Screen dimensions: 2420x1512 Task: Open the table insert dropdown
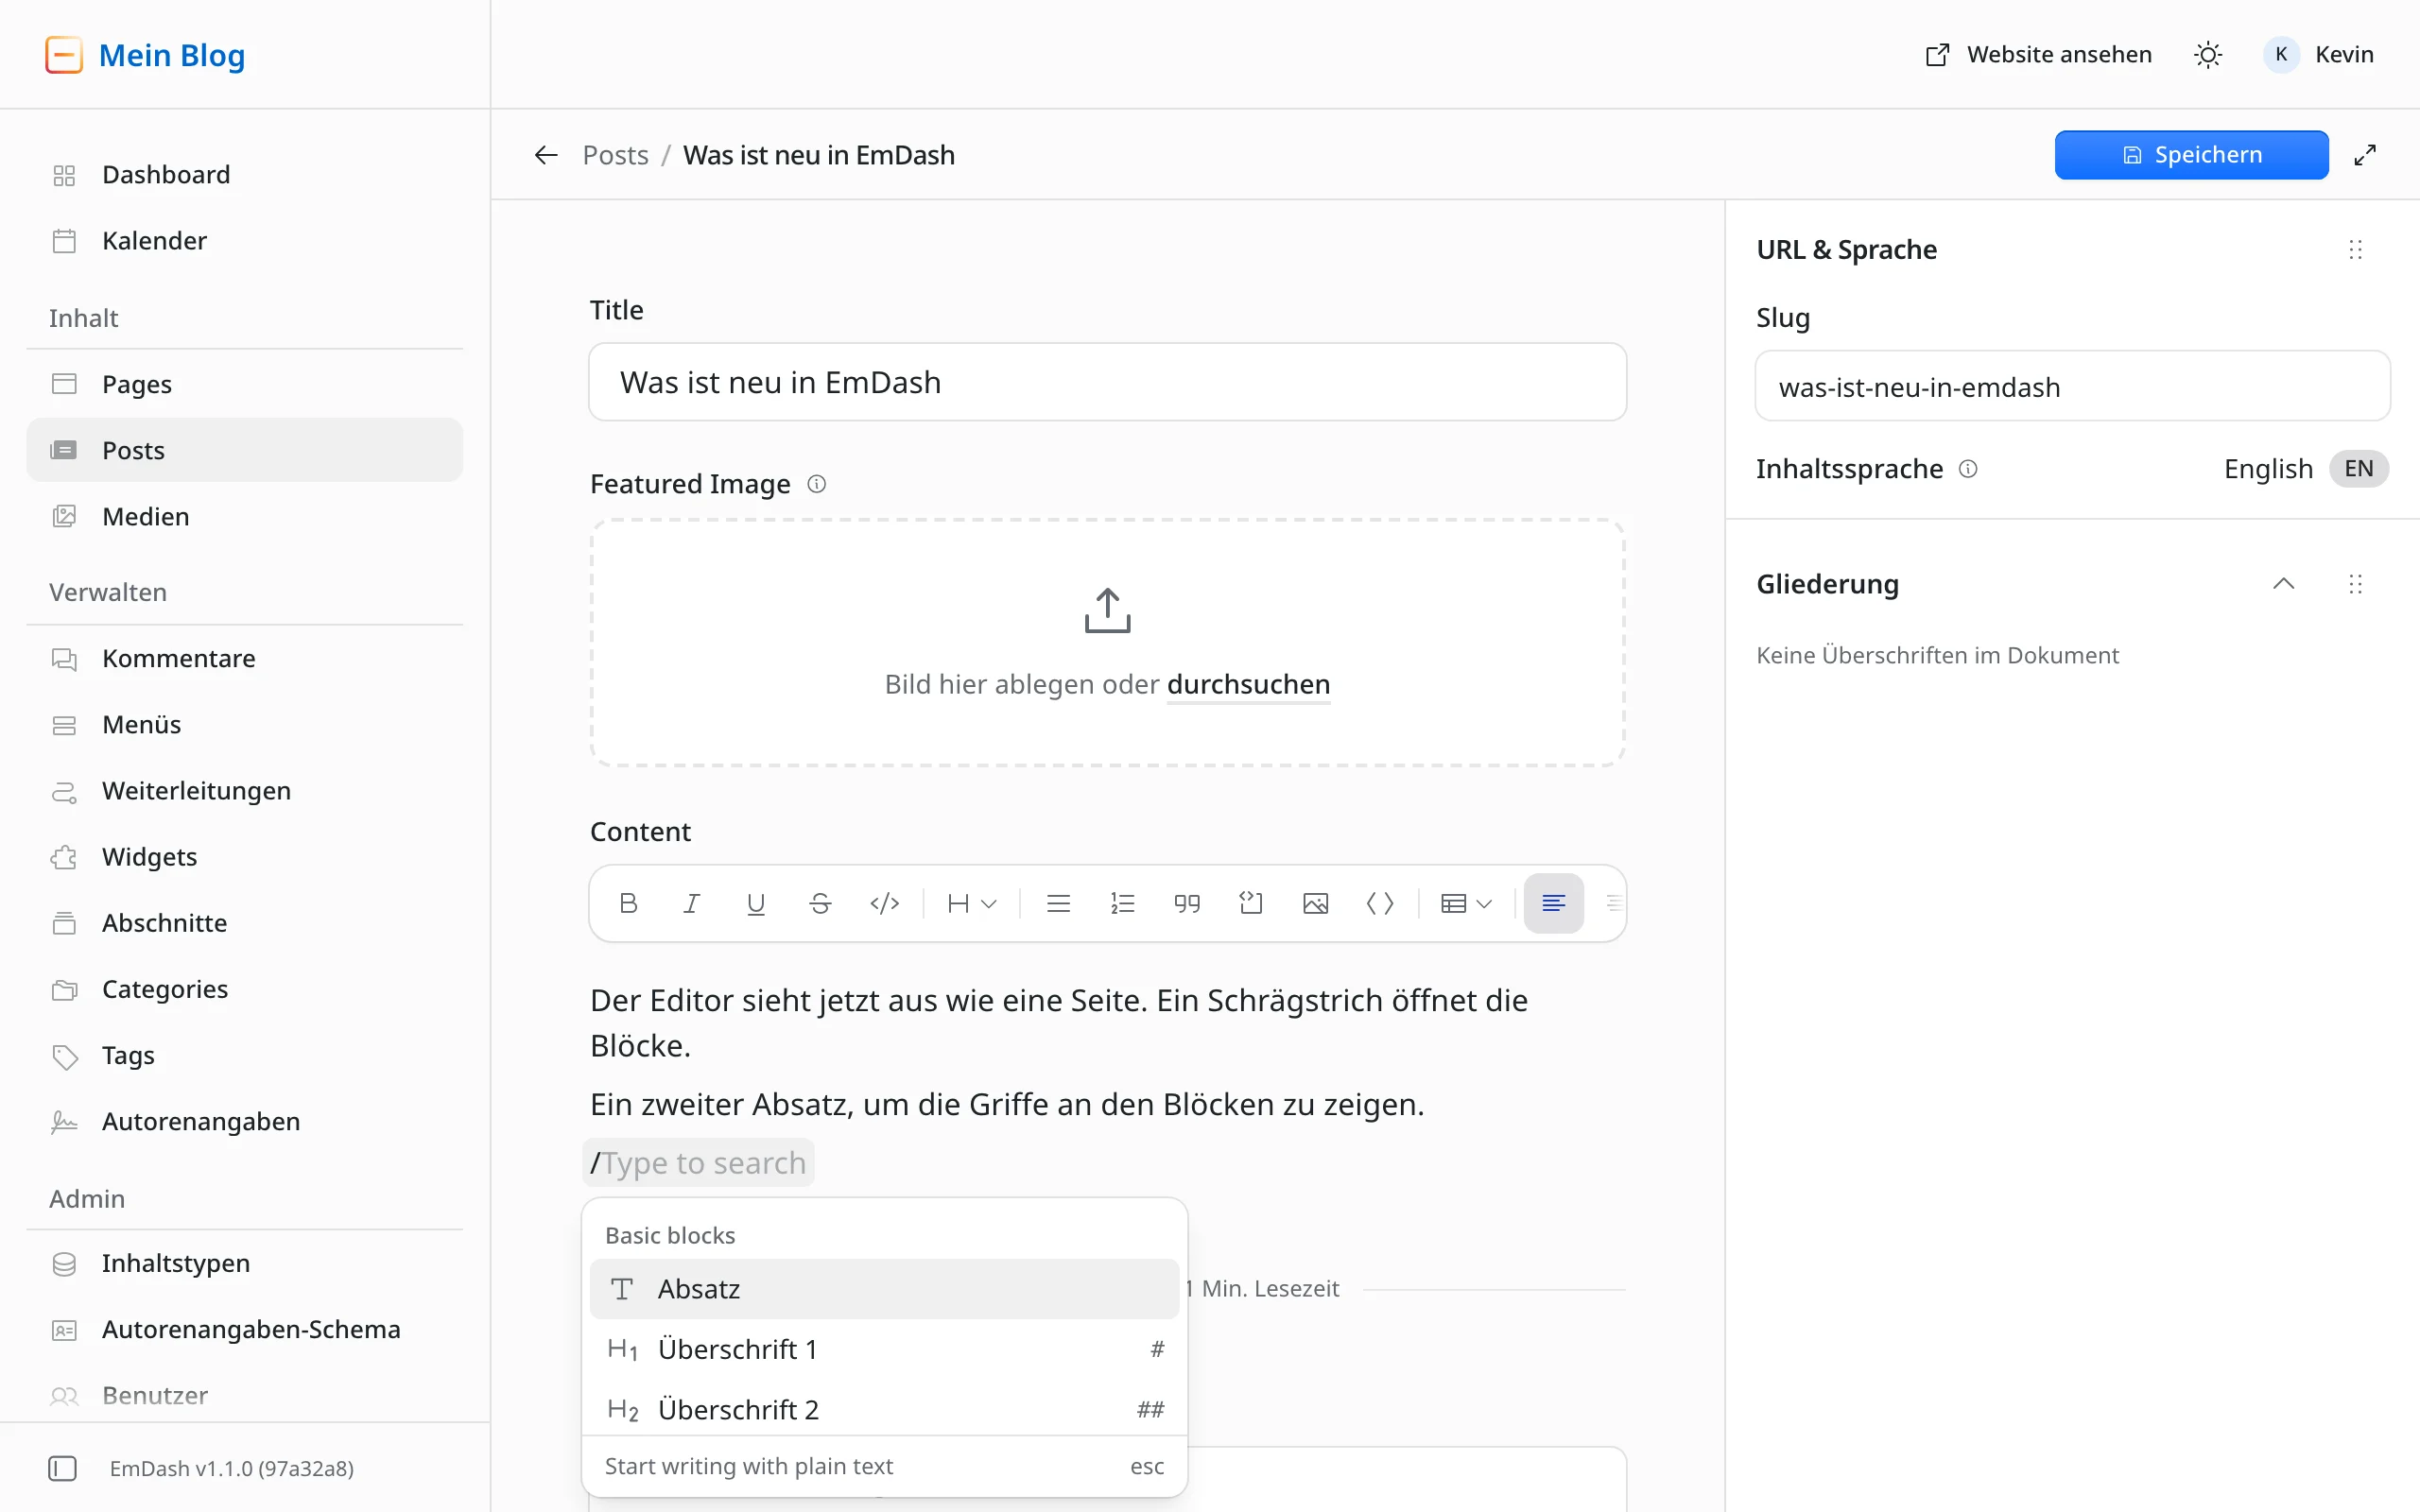pyautogui.click(x=1466, y=903)
